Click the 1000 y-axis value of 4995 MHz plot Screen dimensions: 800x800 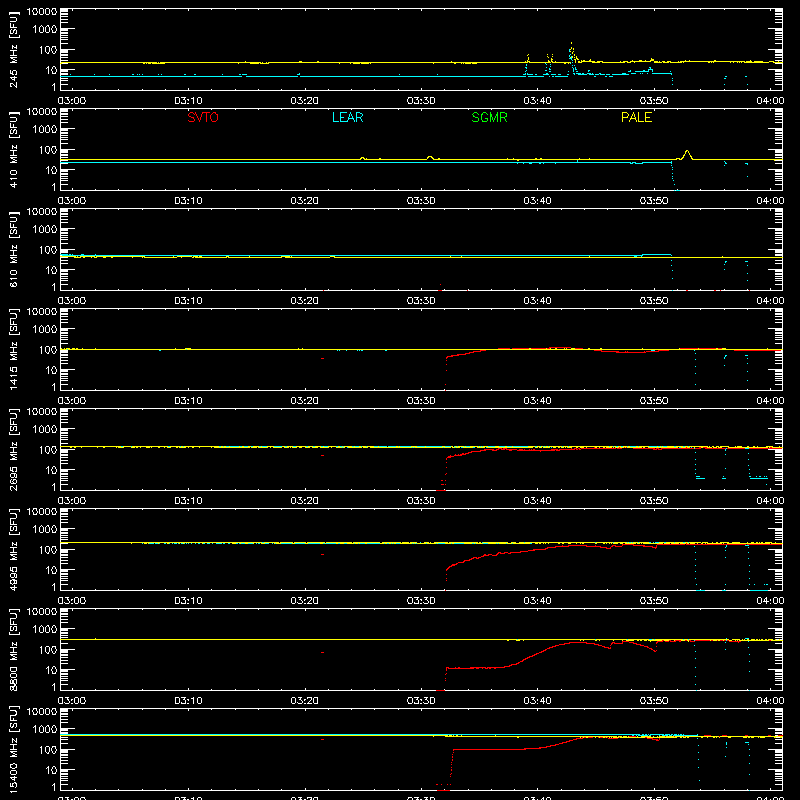45,530
